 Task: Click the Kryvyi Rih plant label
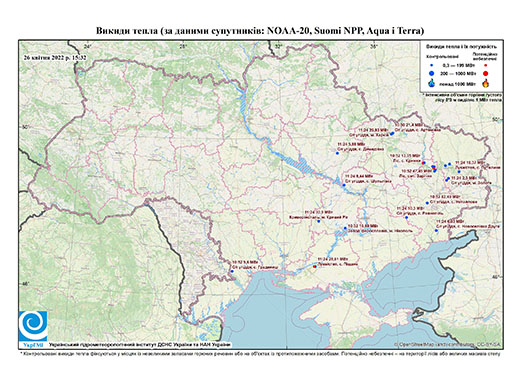317,217
